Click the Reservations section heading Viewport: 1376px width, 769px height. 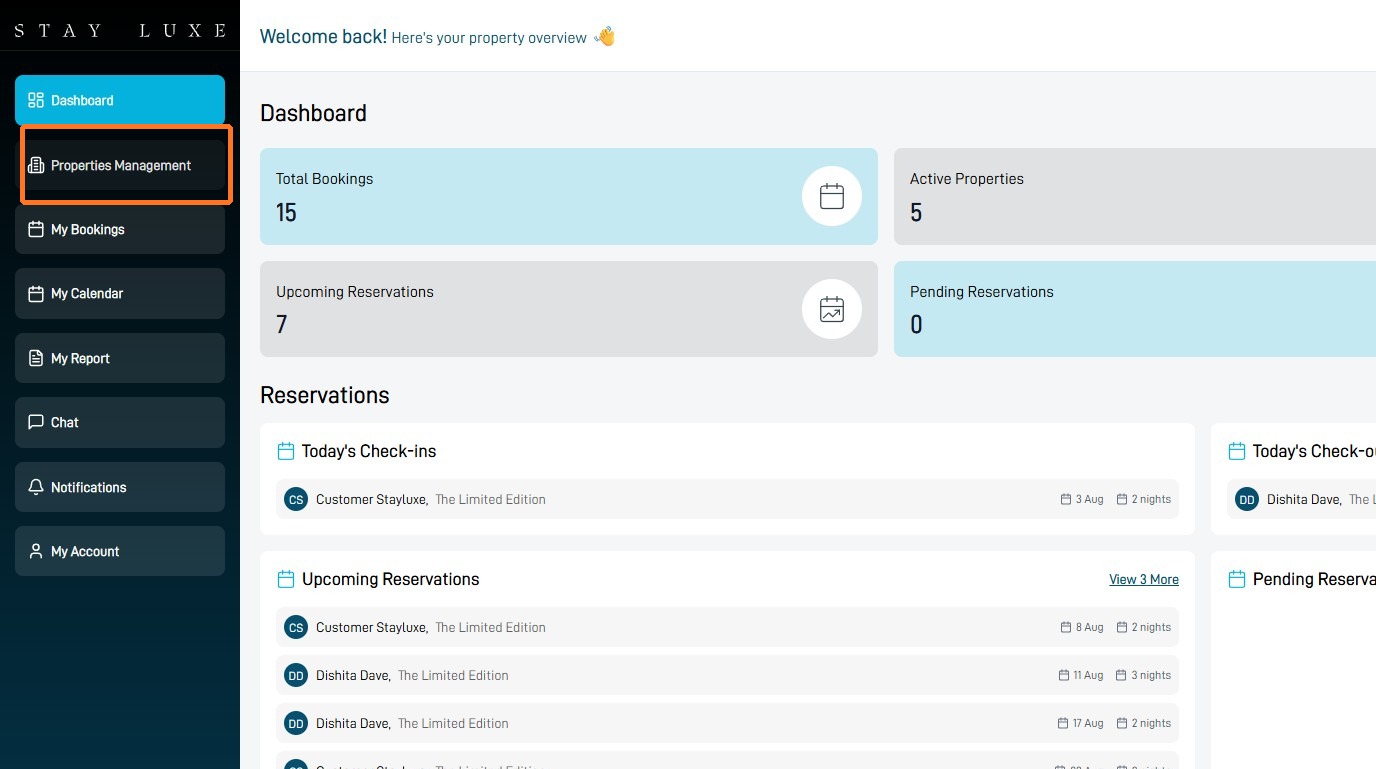(x=325, y=395)
